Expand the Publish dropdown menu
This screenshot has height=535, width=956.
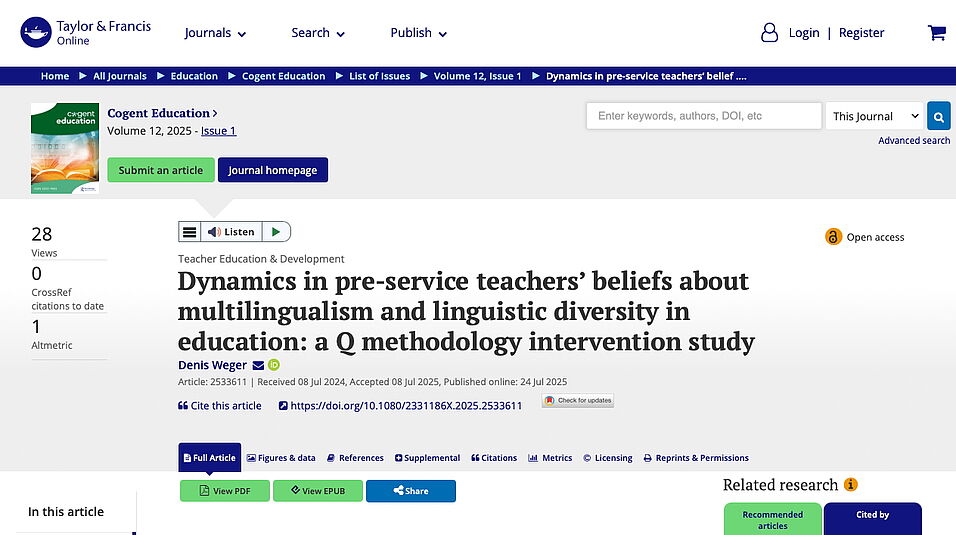[418, 33]
